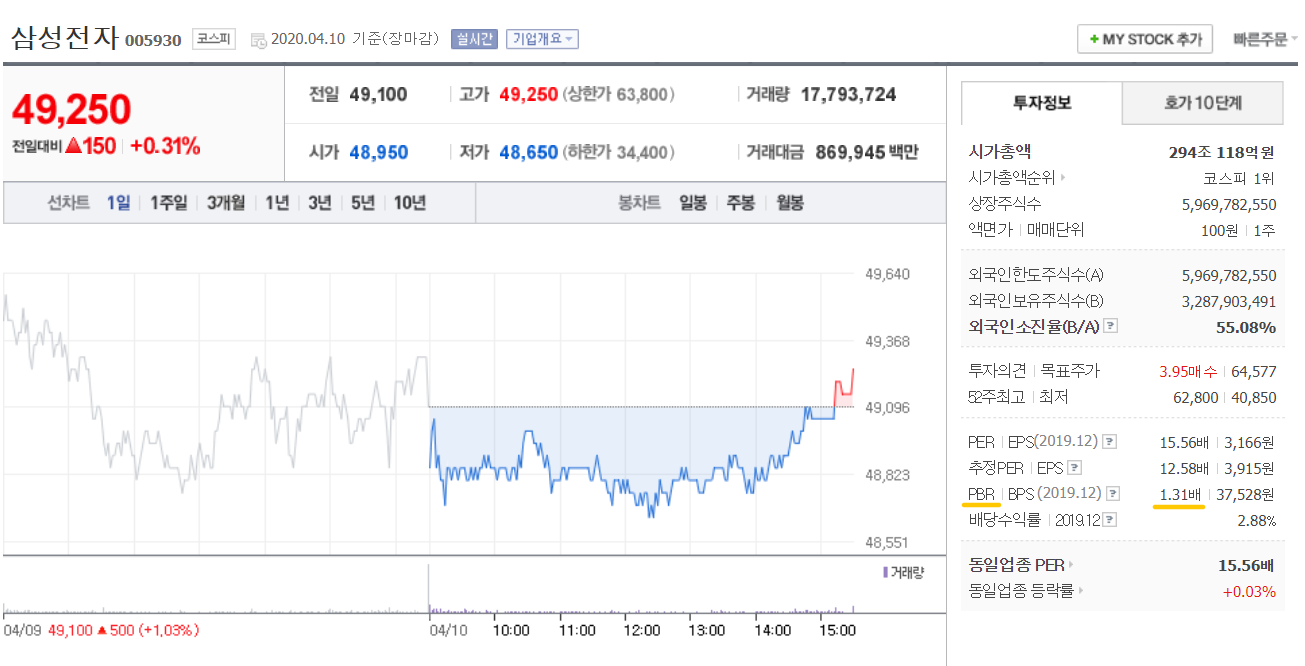
Task: Click the 목표주가 link
Action: click(x=1071, y=371)
